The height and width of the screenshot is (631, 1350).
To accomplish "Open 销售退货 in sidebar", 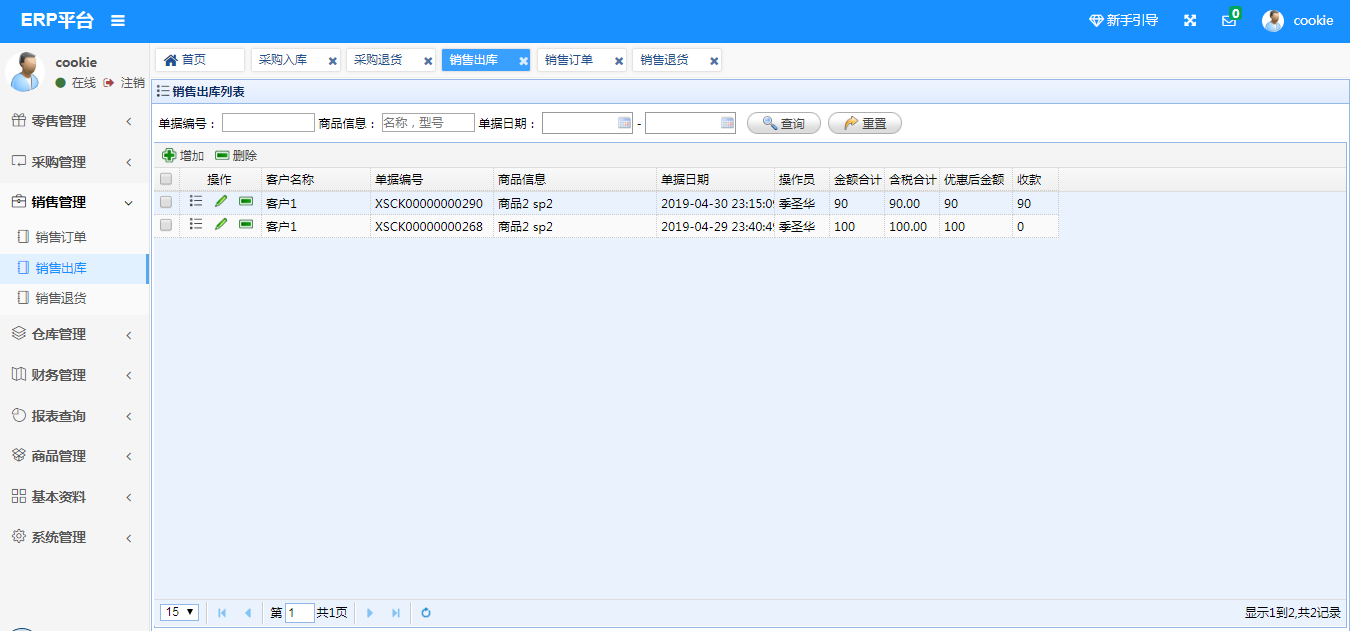I will click(75, 298).
